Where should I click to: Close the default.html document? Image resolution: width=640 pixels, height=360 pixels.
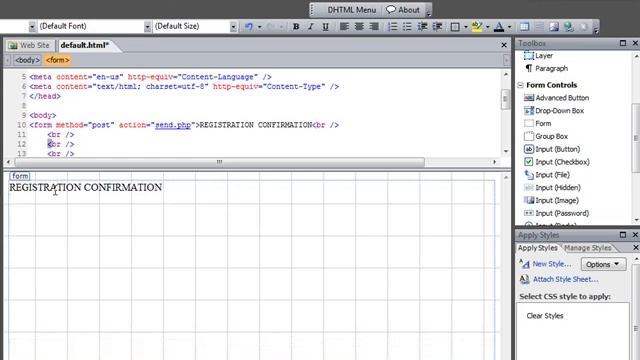point(504,45)
